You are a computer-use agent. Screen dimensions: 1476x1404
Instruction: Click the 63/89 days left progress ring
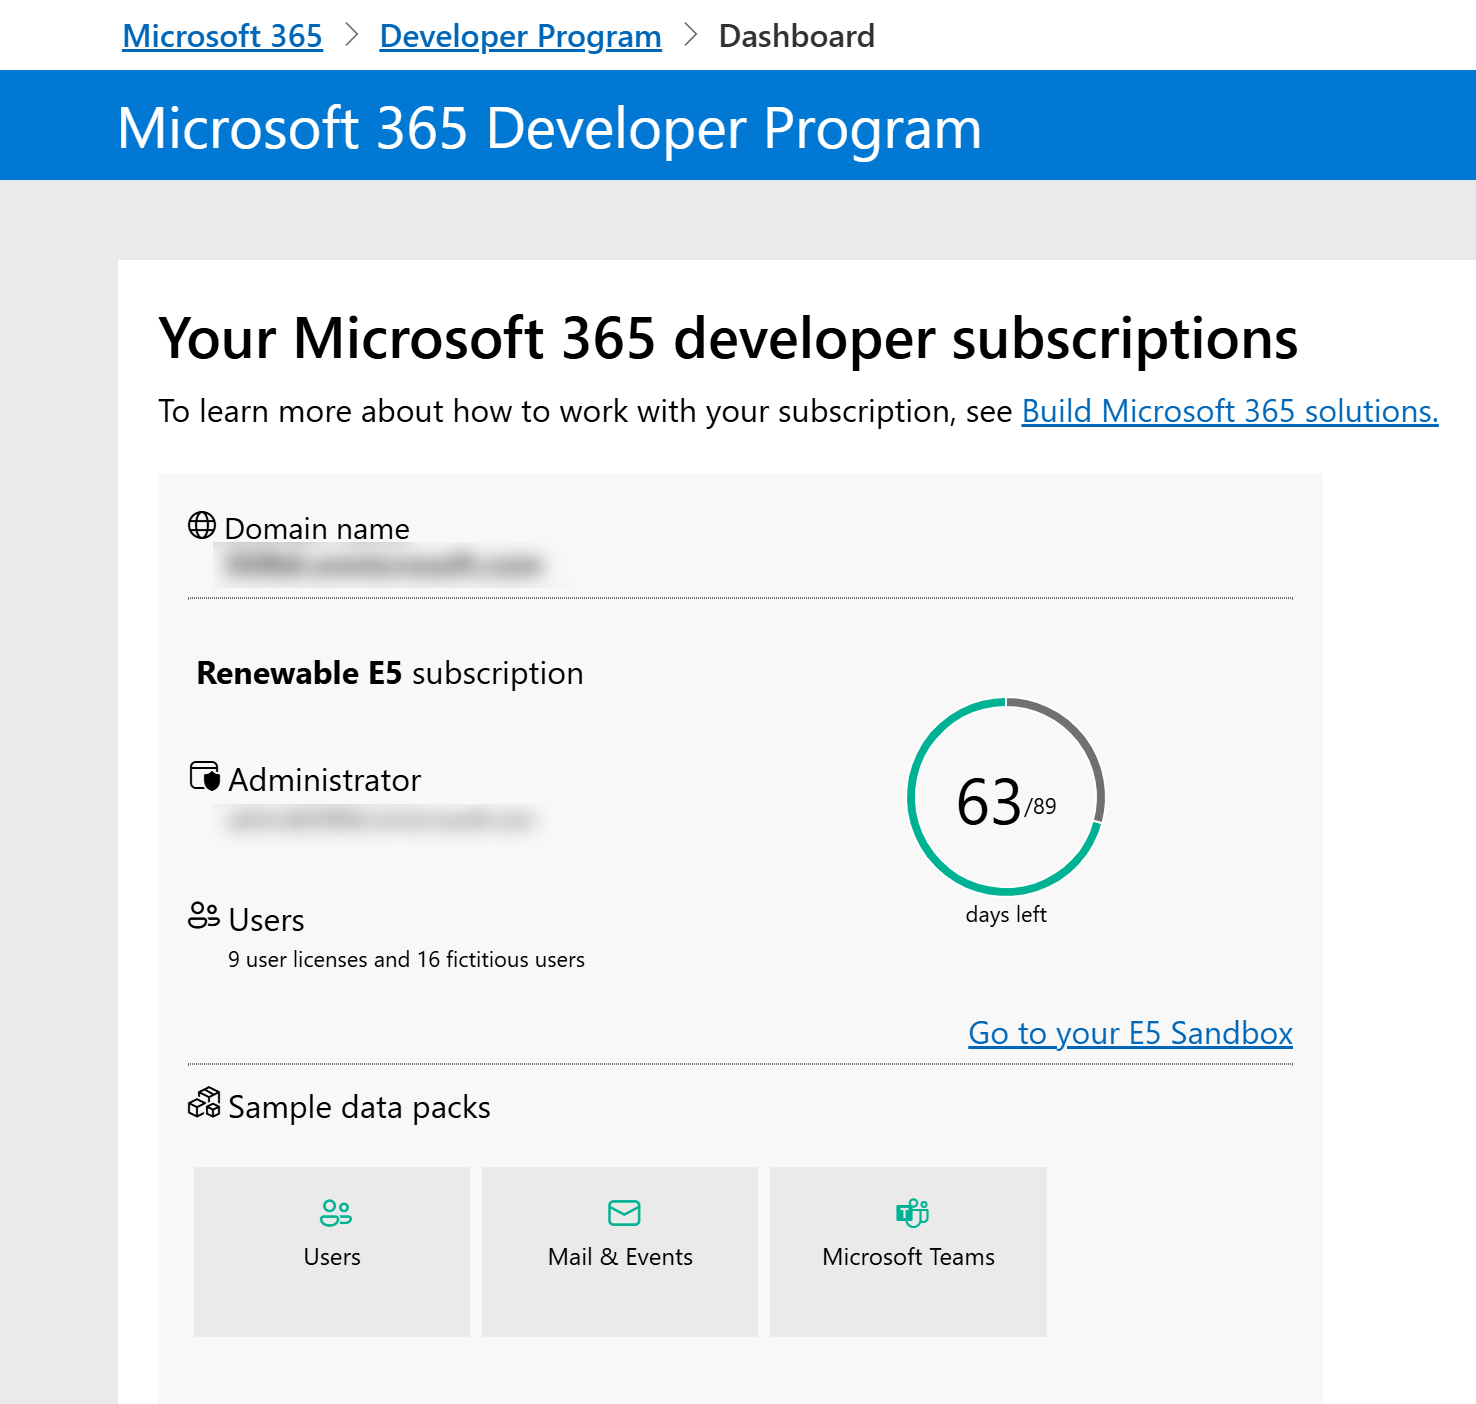1006,797
